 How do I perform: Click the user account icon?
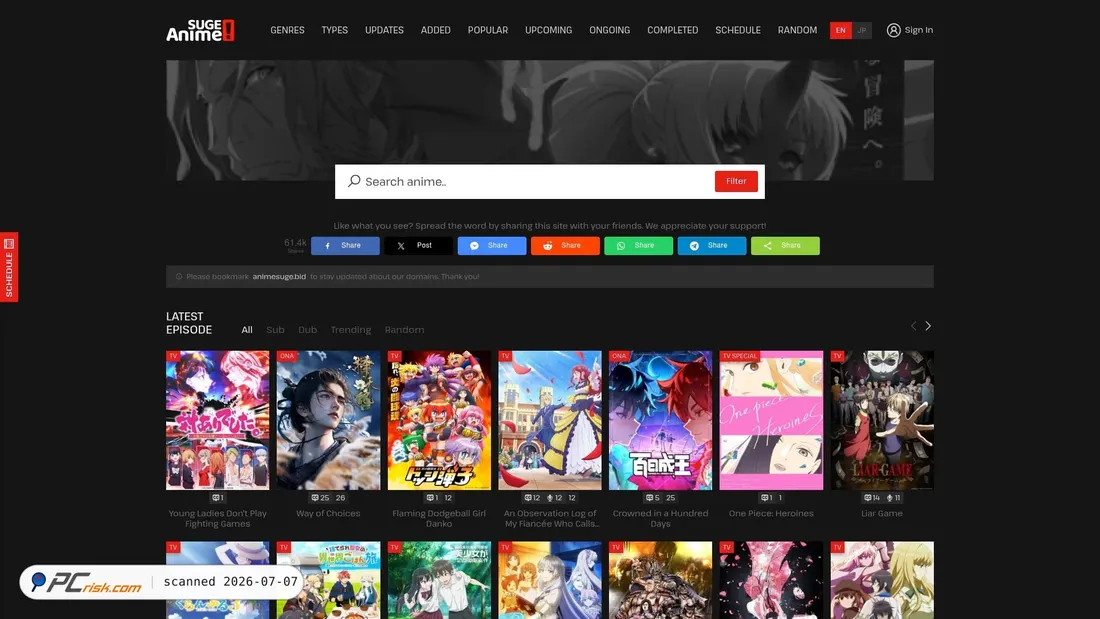[893, 30]
